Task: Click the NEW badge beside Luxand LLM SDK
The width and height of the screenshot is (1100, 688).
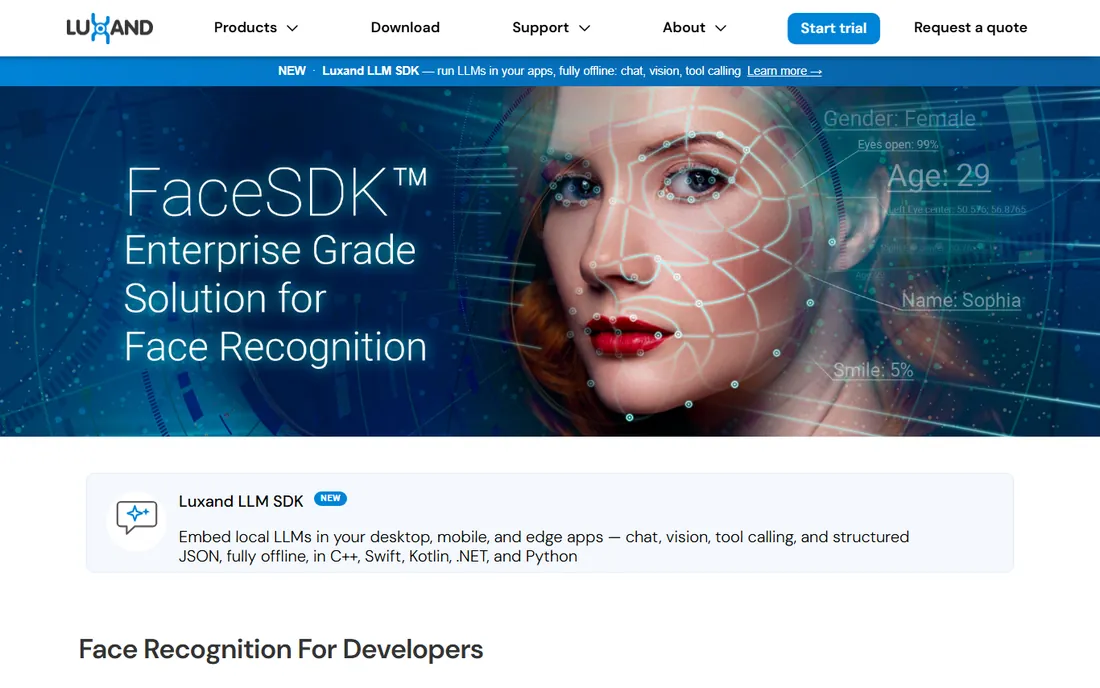Action: pos(330,499)
